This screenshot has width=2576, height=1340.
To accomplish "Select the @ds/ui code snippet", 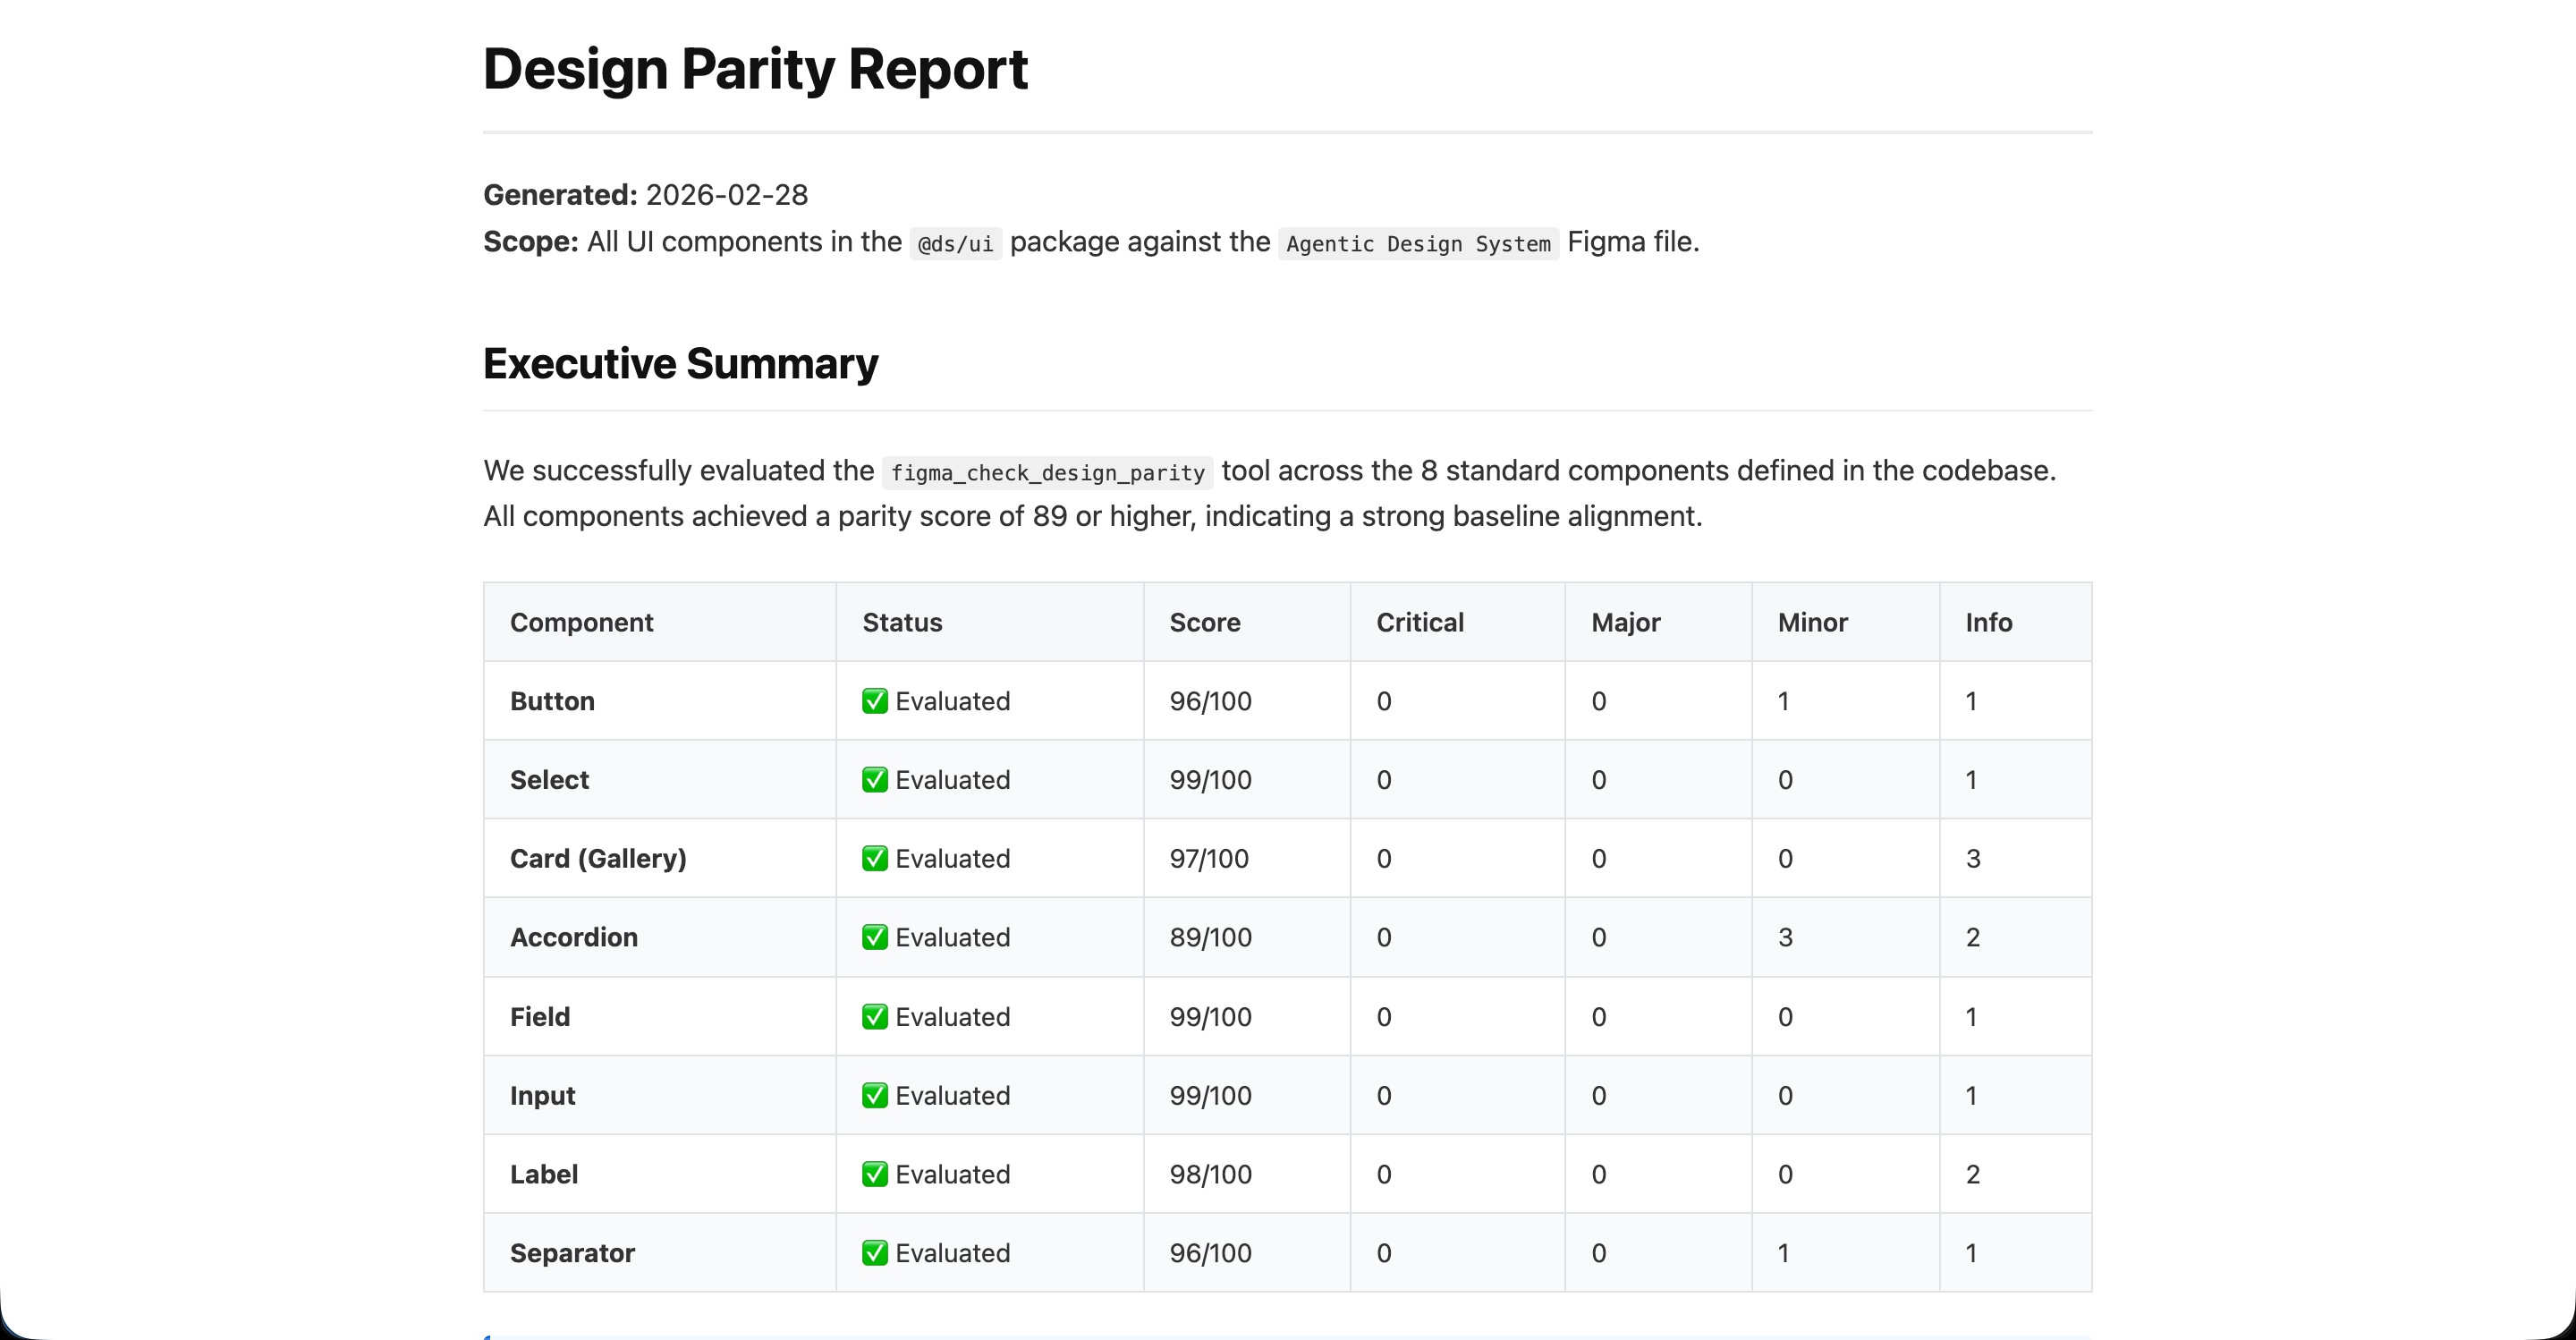I will [954, 243].
